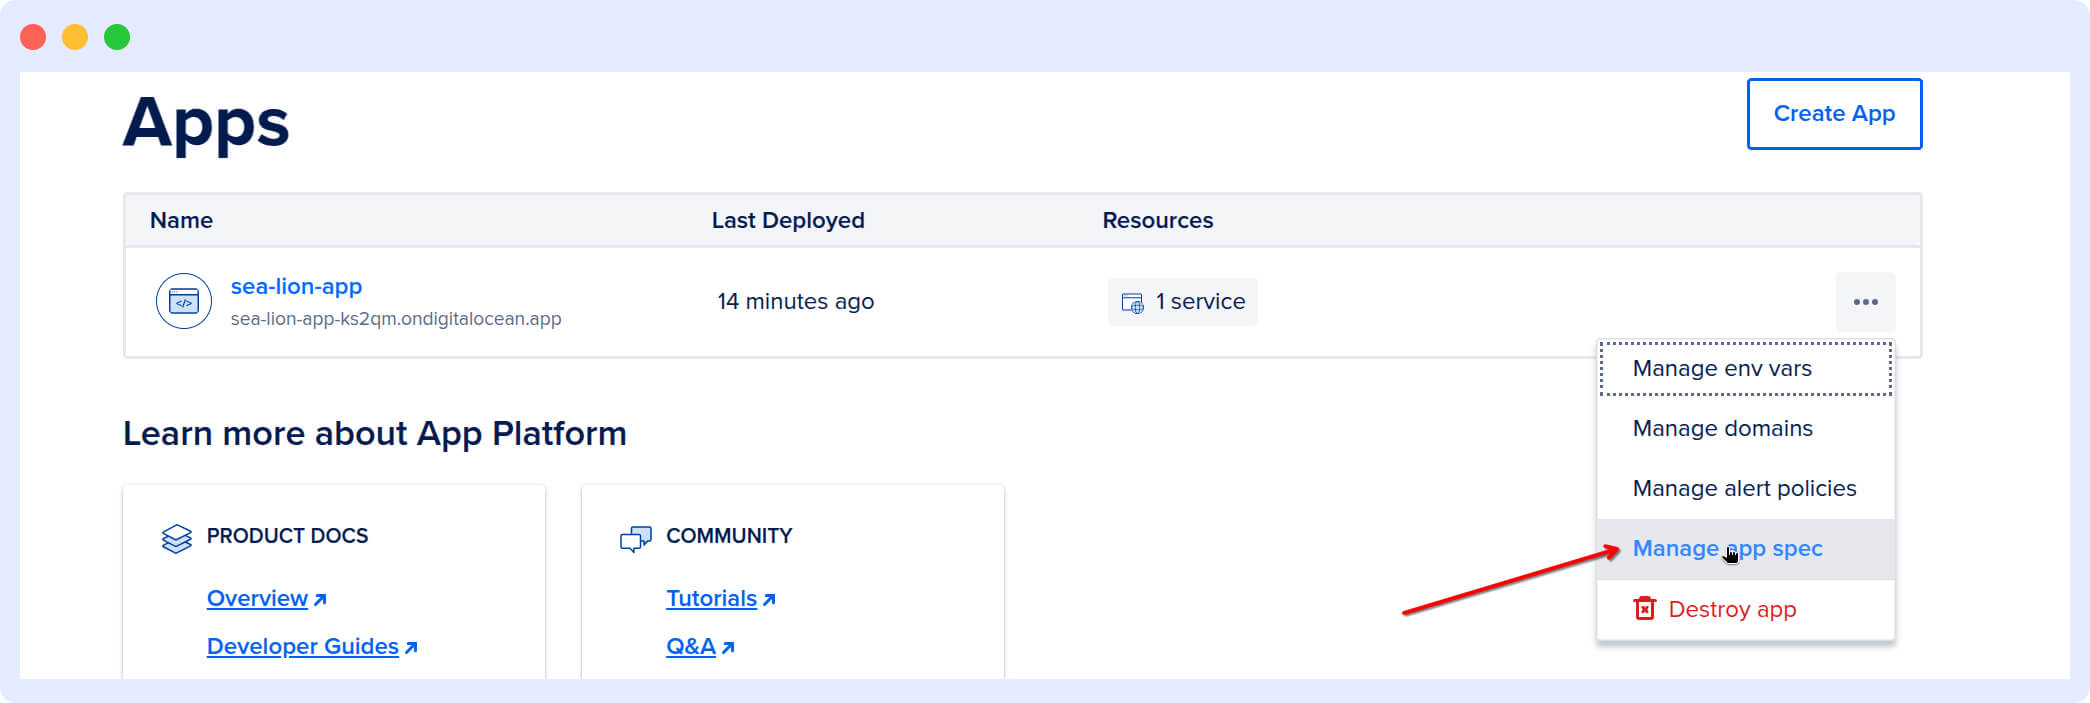Open the community Tutorials link
Image resolution: width=2090 pixels, height=703 pixels.
[x=711, y=598]
